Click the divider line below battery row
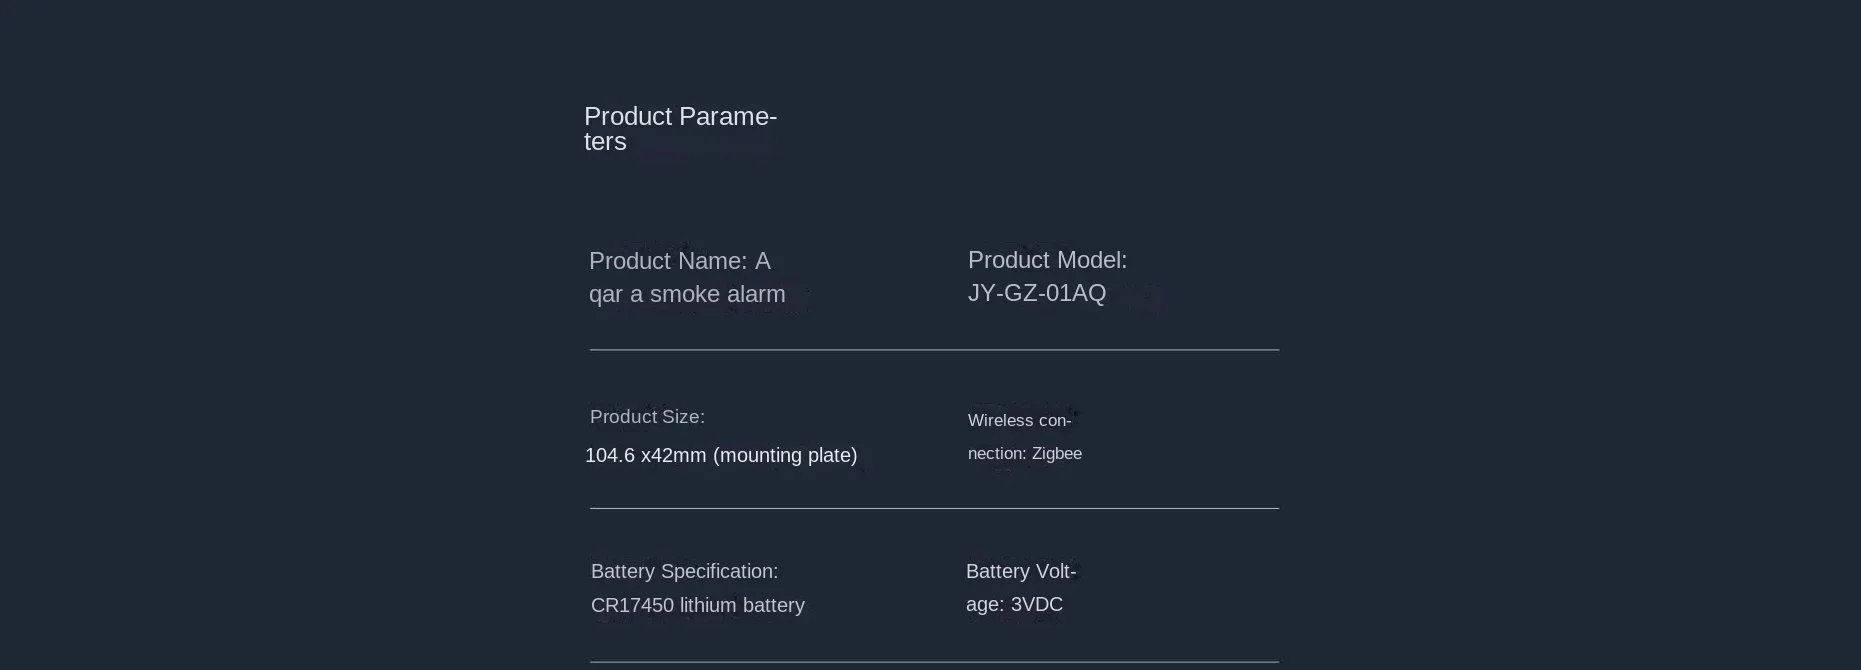 [934, 661]
